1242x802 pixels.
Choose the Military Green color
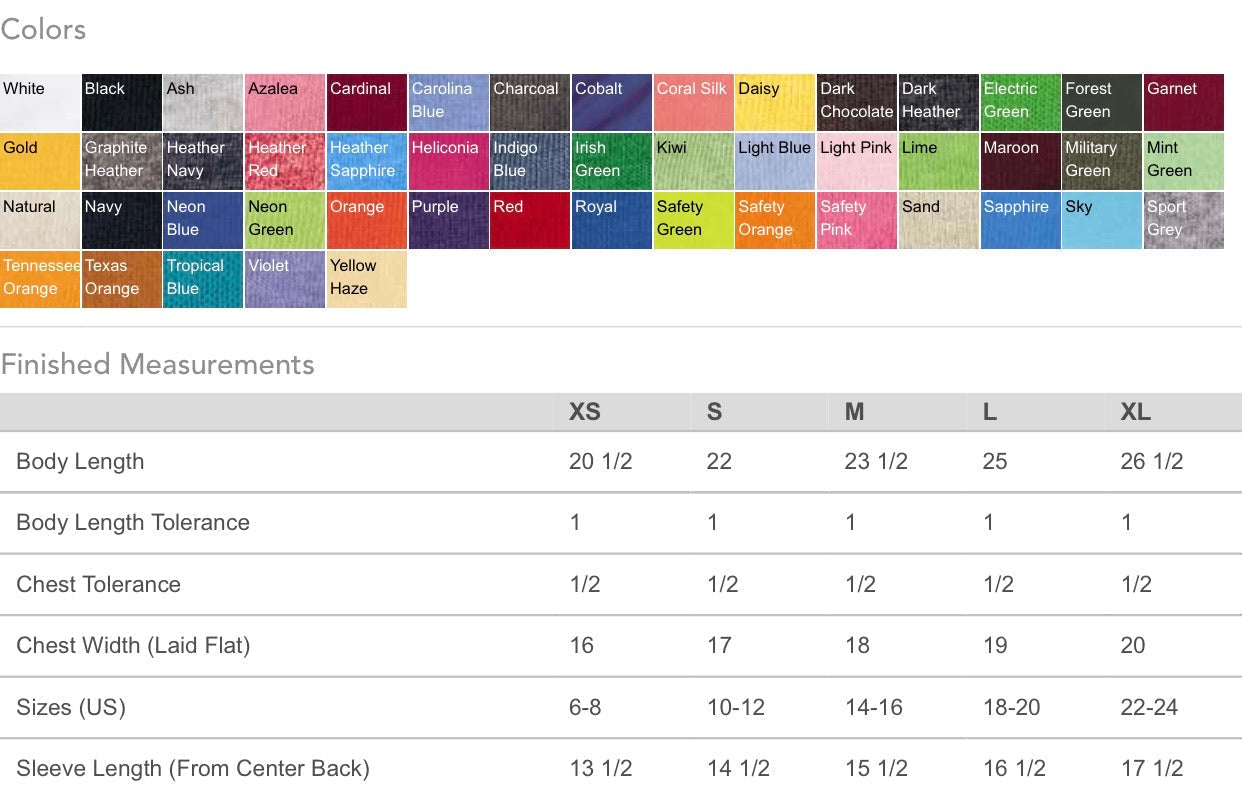tap(1102, 161)
